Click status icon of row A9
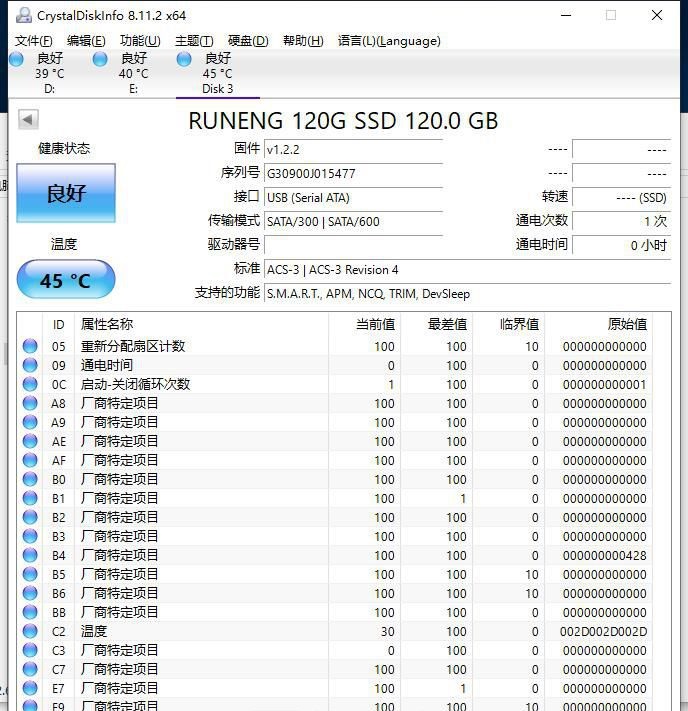 coord(30,422)
